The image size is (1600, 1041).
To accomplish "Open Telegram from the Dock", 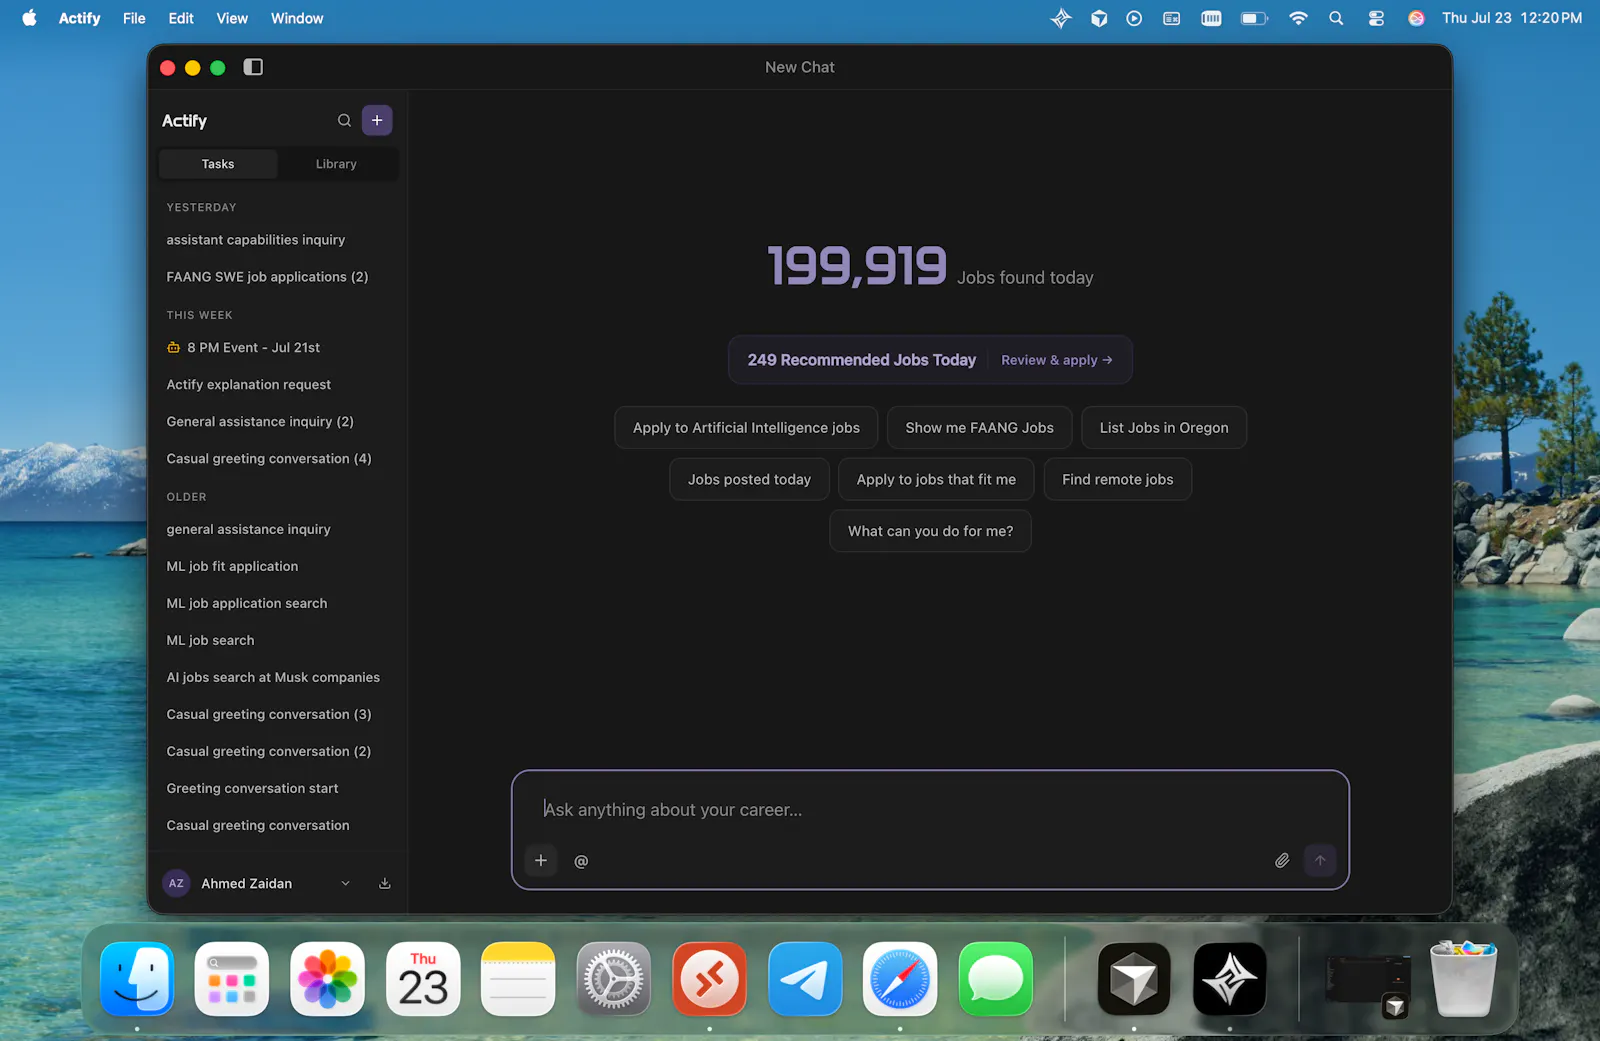I will point(805,979).
